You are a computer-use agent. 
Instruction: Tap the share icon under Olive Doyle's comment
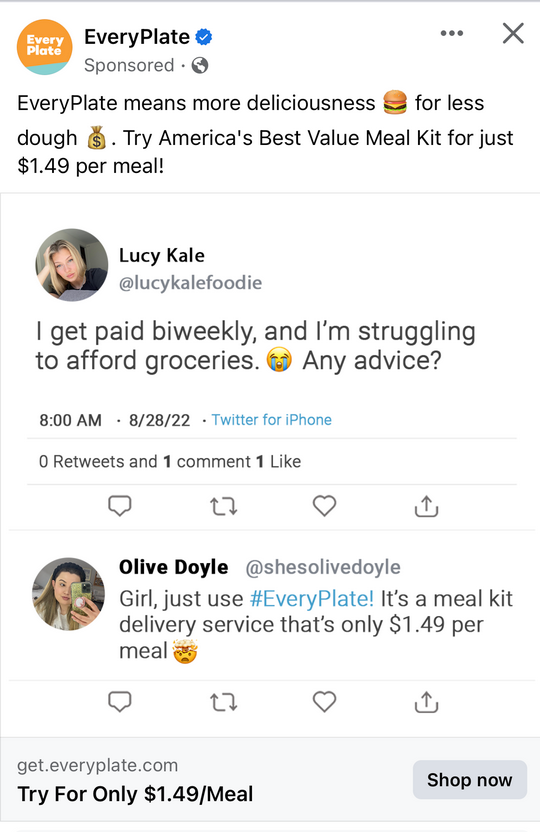point(426,701)
